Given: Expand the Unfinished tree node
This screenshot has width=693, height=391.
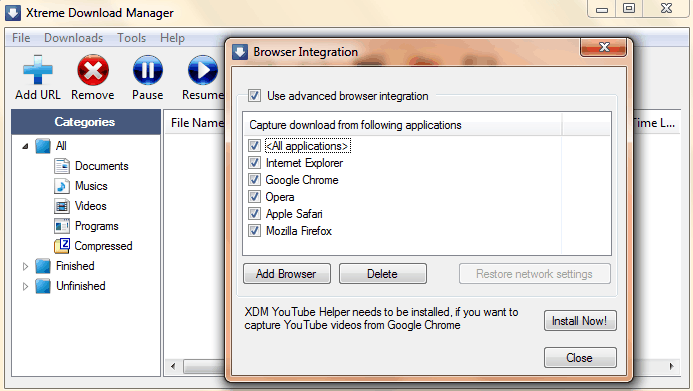Looking at the screenshot, I should 25,286.
